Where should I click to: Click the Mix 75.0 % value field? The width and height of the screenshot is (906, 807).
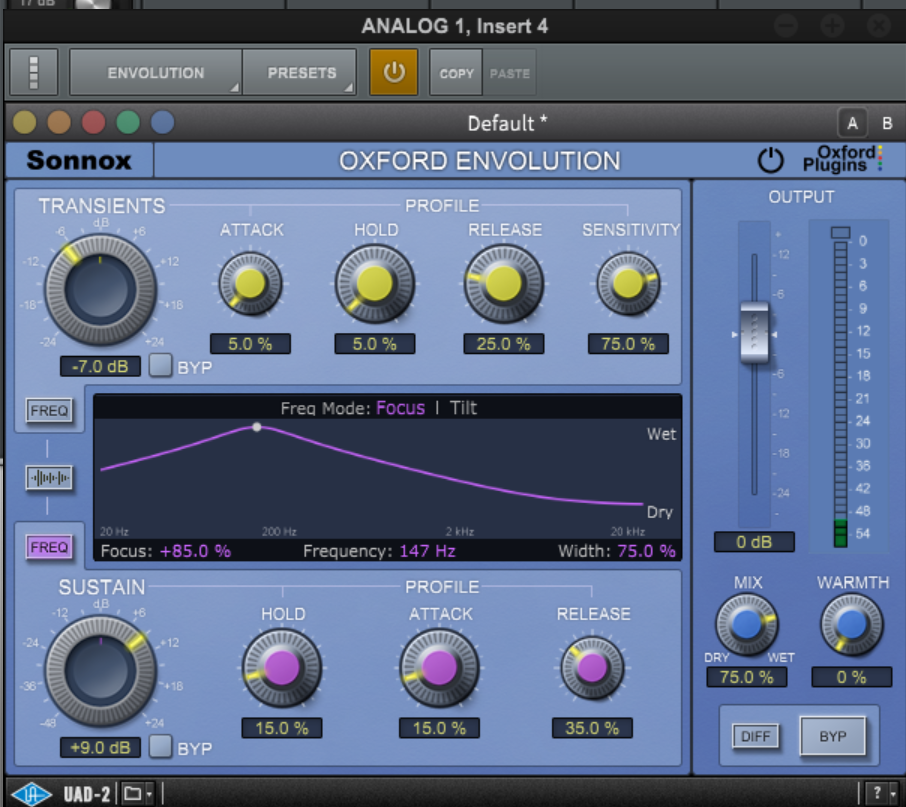747,677
